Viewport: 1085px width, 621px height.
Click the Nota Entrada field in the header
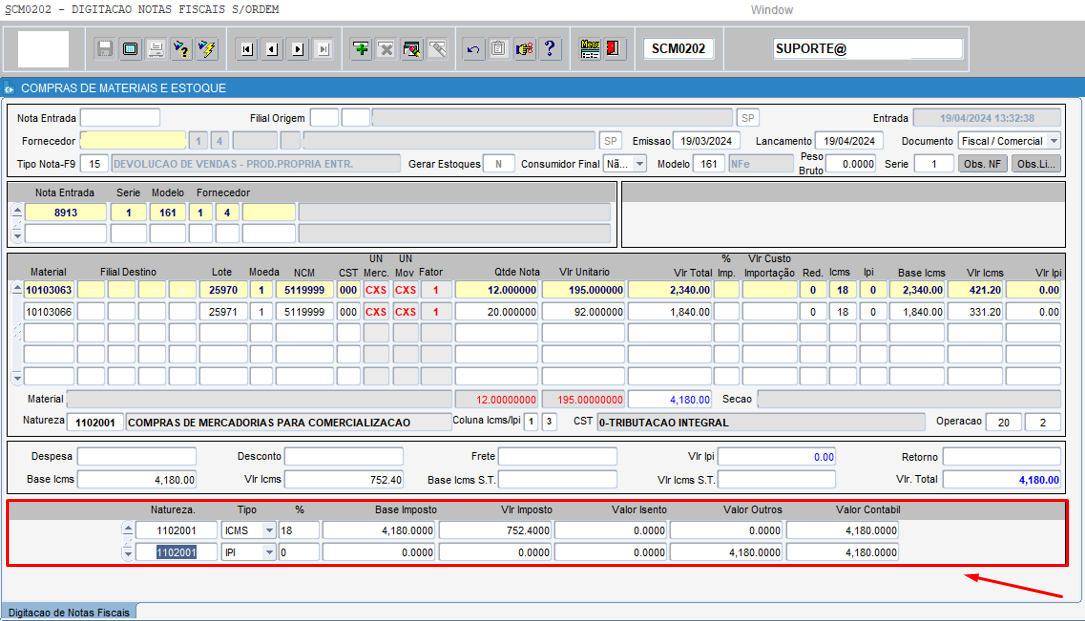[120, 118]
